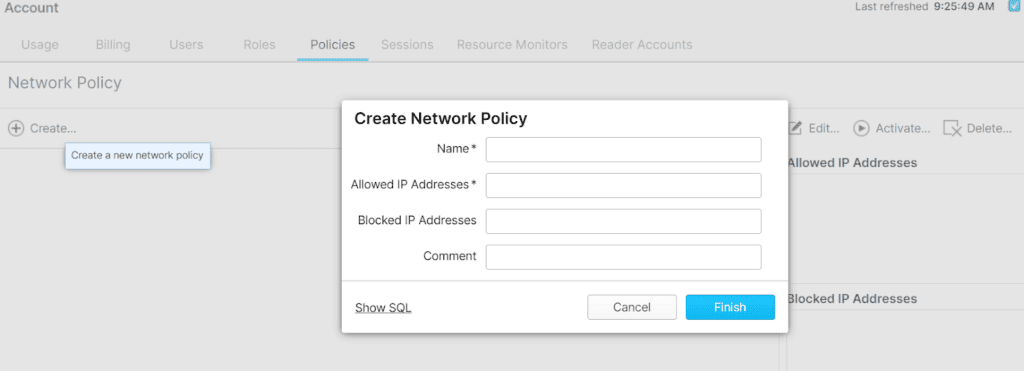Click the Account title text
The height and width of the screenshot is (371, 1024).
(x=31, y=8)
